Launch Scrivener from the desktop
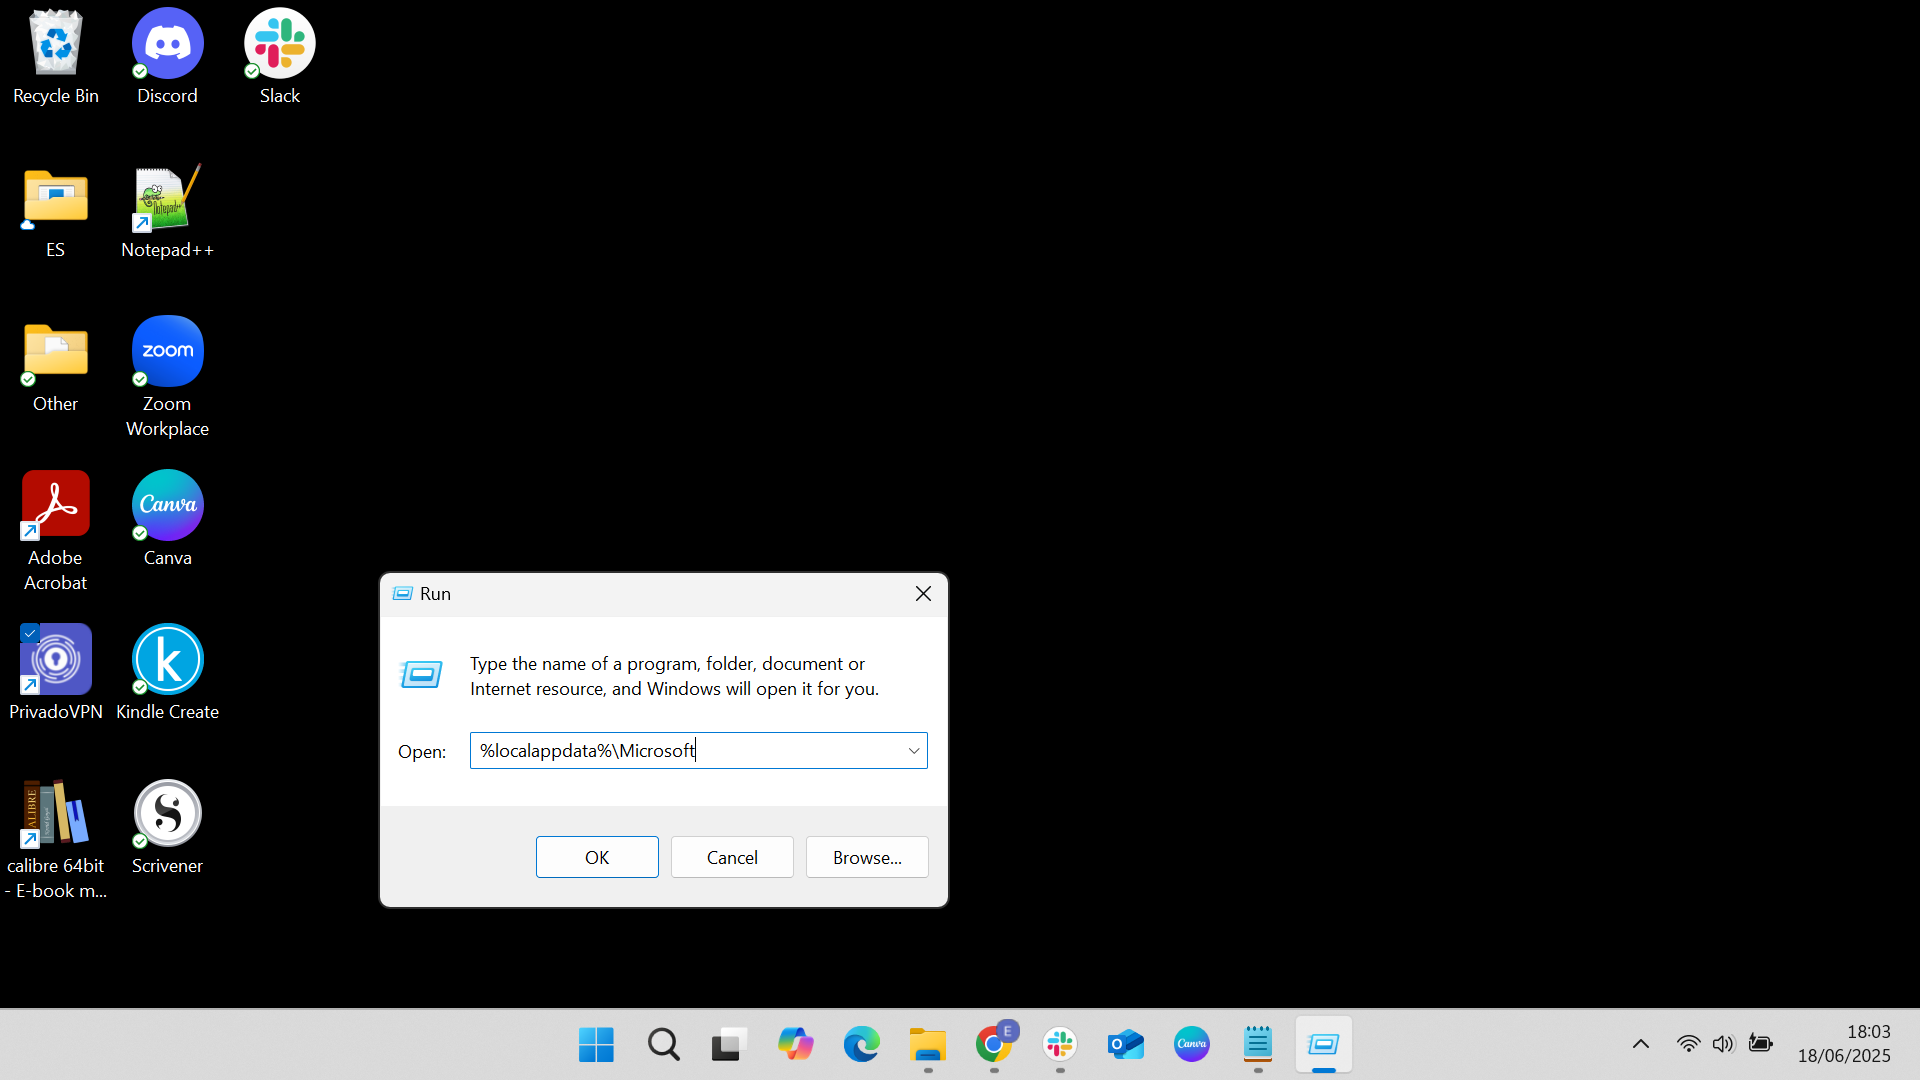Screen dimensions: 1920x1080 (x=167, y=828)
